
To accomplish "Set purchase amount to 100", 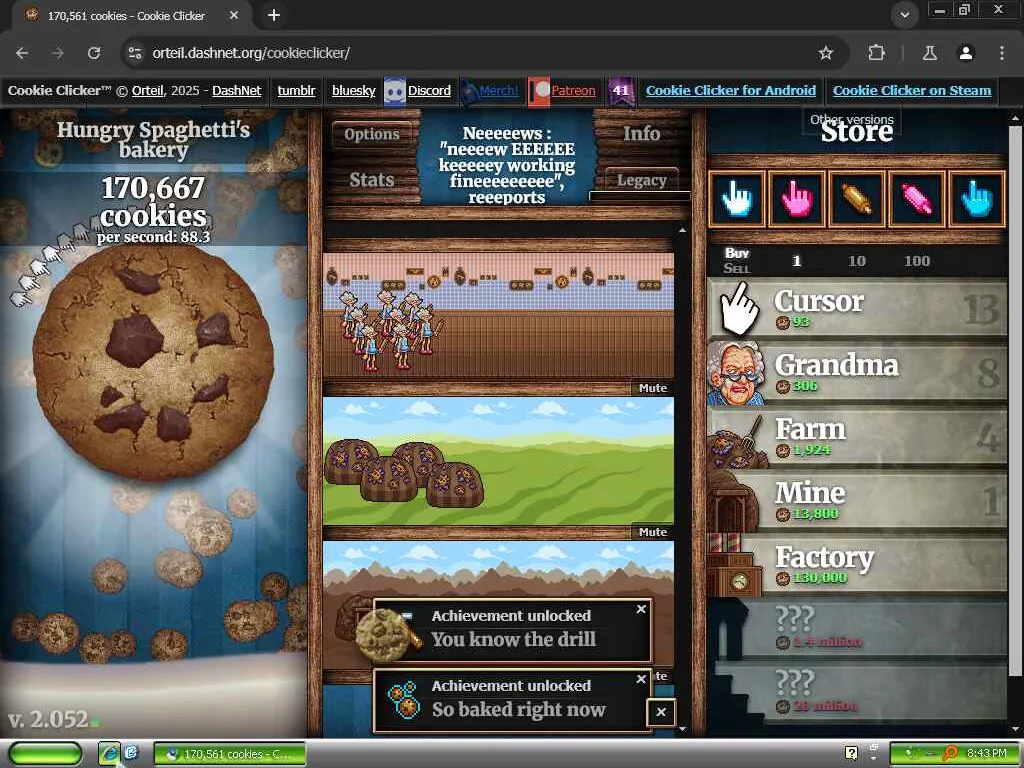I will pyautogui.click(x=917, y=261).
